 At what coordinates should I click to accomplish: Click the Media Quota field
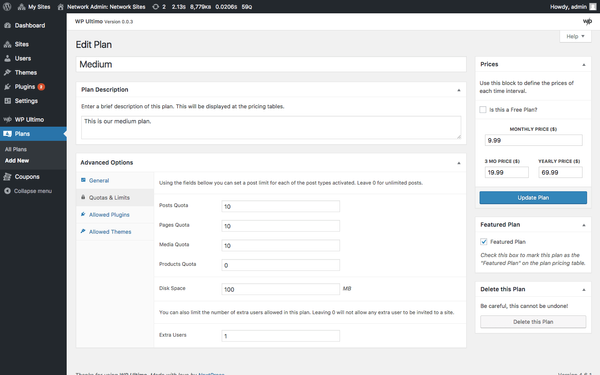pyautogui.click(x=280, y=245)
